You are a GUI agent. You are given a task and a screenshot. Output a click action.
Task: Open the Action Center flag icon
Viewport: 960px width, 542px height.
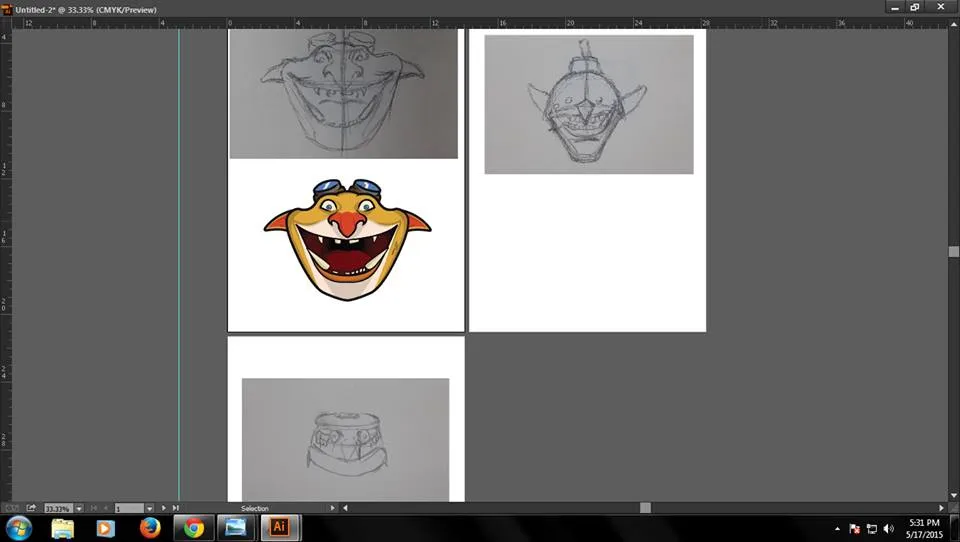(854, 529)
